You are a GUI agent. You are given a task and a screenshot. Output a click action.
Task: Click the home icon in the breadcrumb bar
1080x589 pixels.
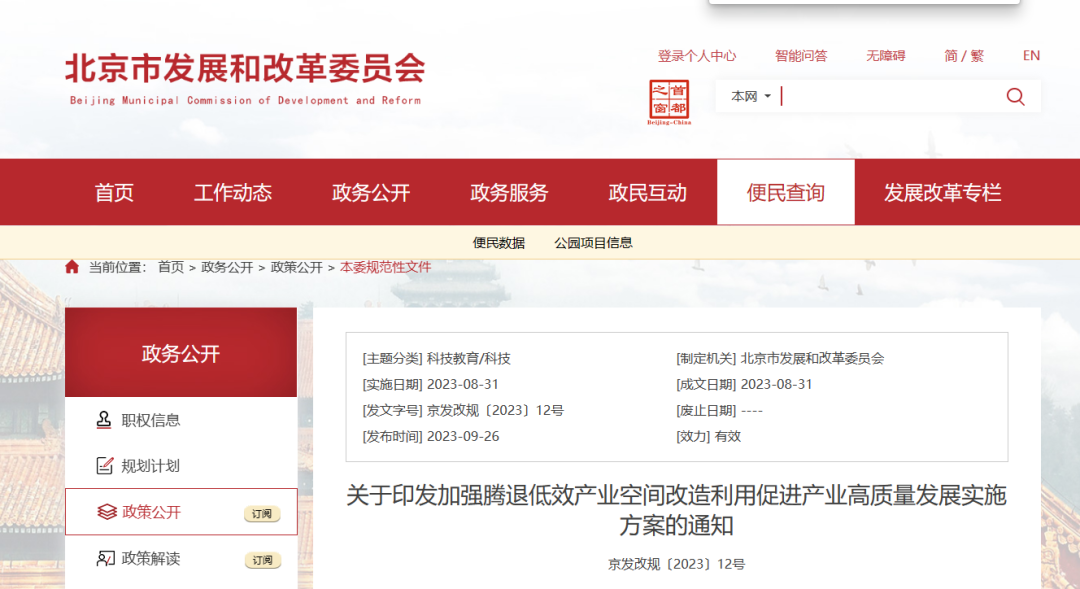pos(71,267)
